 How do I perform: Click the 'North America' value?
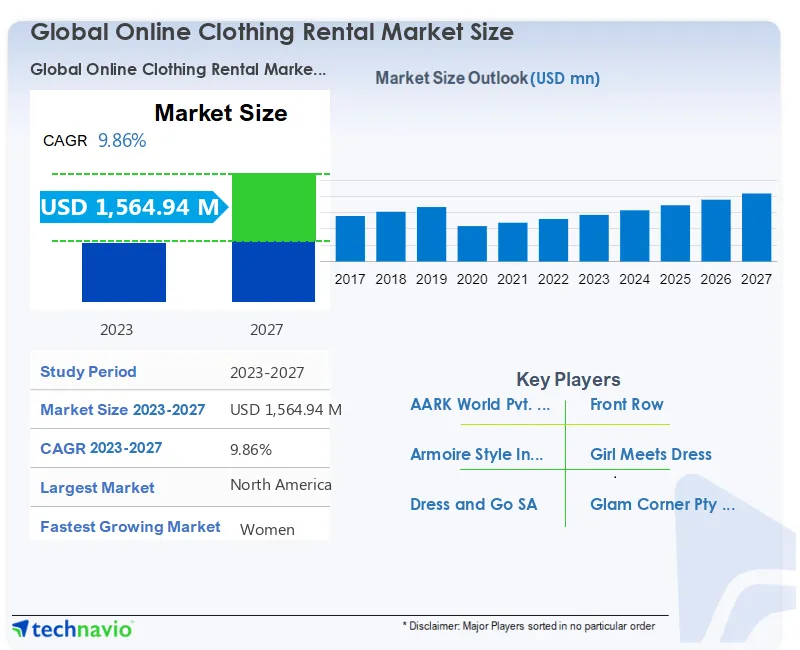pyautogui.click(x=281, y=485)
